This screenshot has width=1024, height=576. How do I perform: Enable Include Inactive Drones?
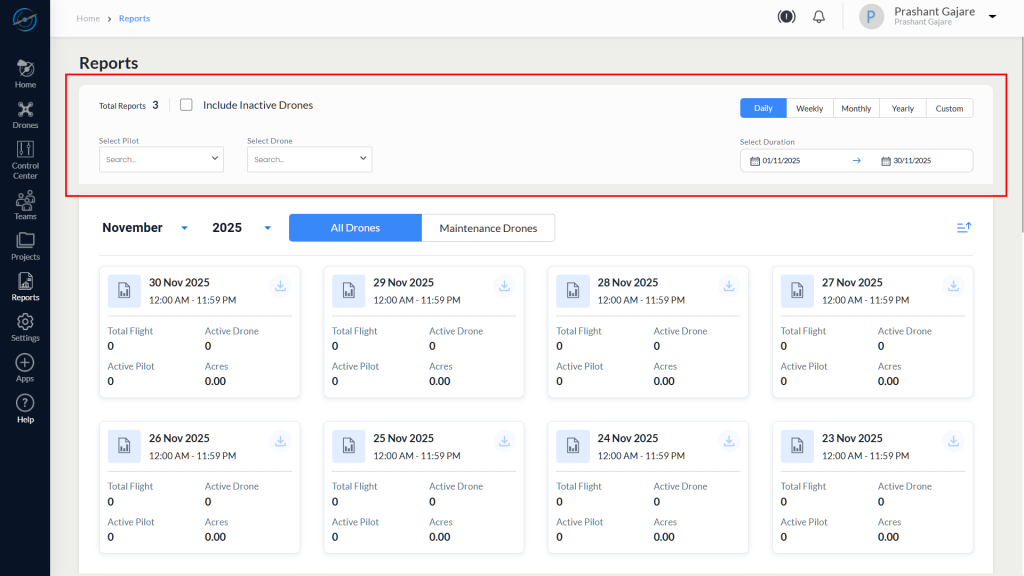pyautogui.click(x=185, y=105)
